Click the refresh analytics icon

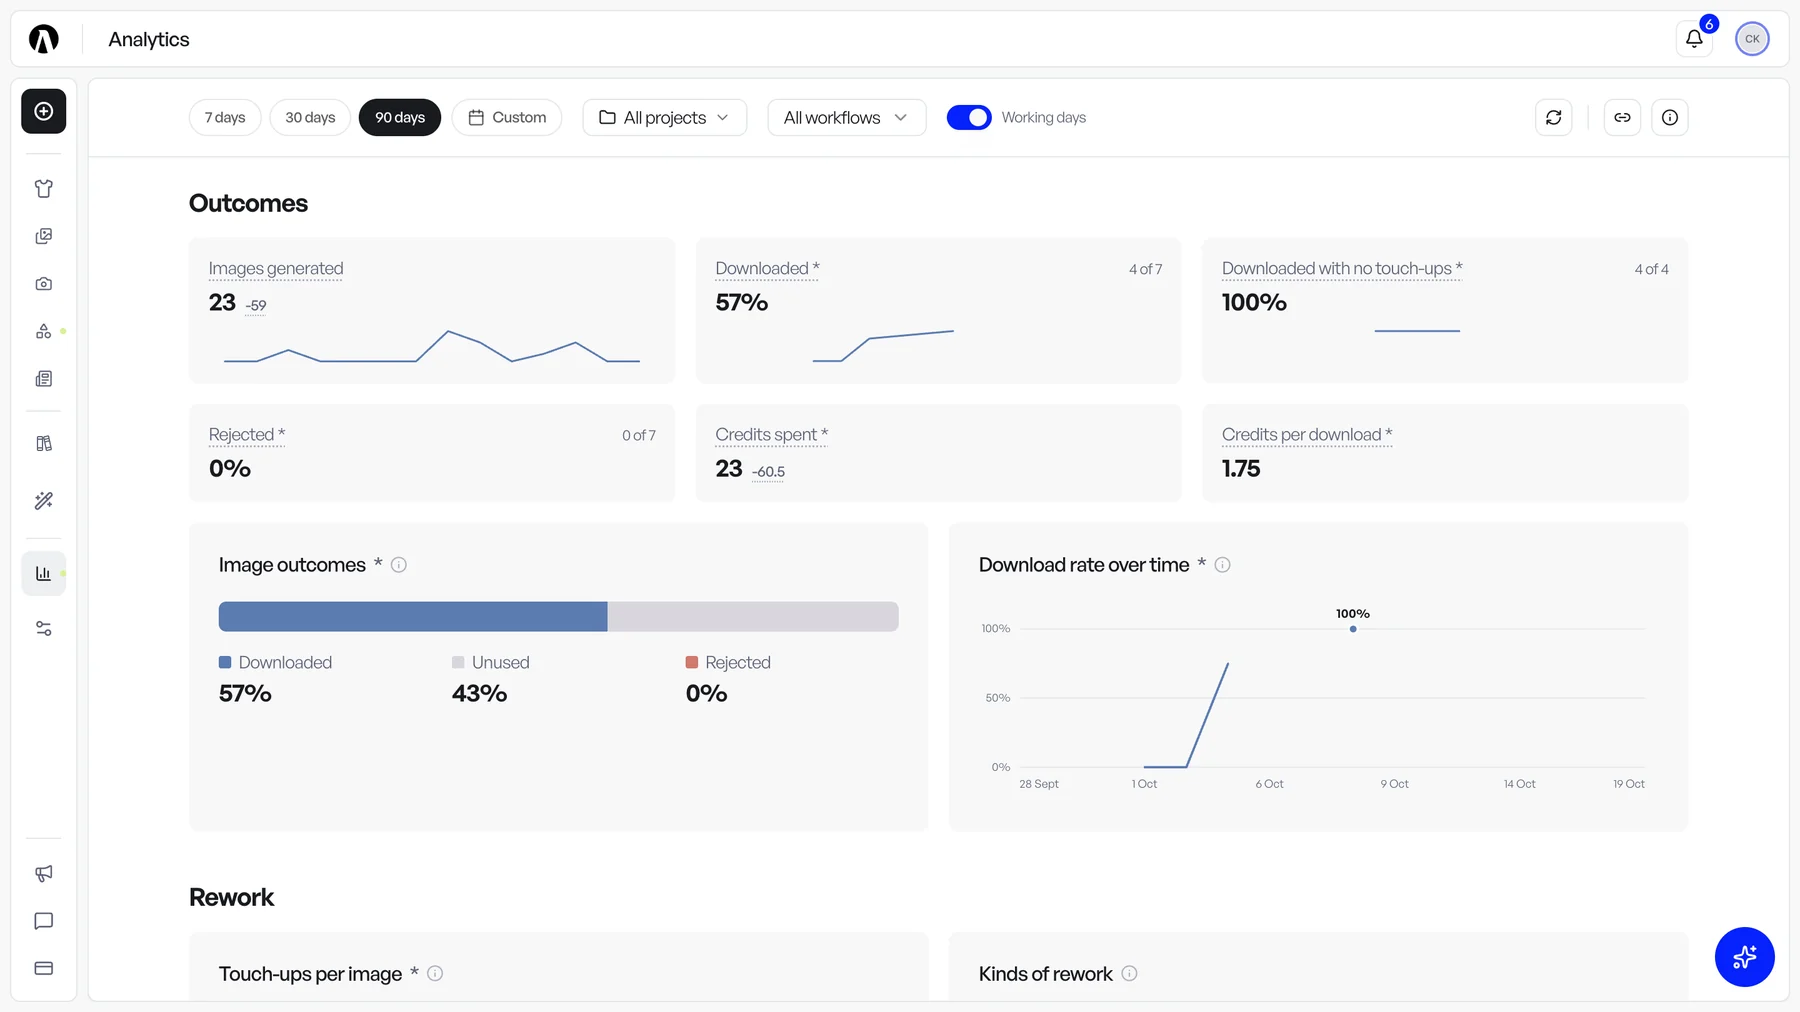pyautogui.click(x=1554, y=118)
